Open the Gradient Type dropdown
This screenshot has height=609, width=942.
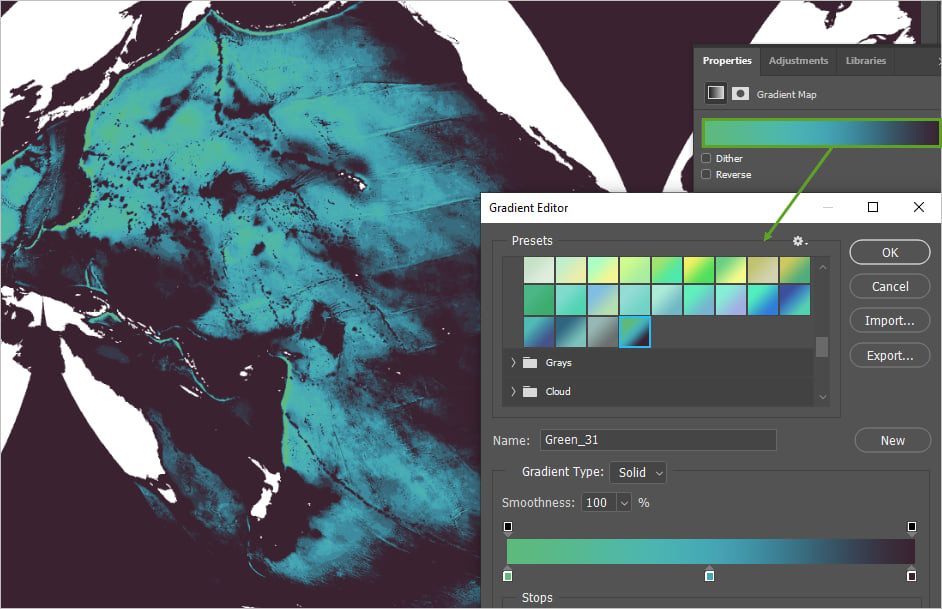(x=637, y=472)
